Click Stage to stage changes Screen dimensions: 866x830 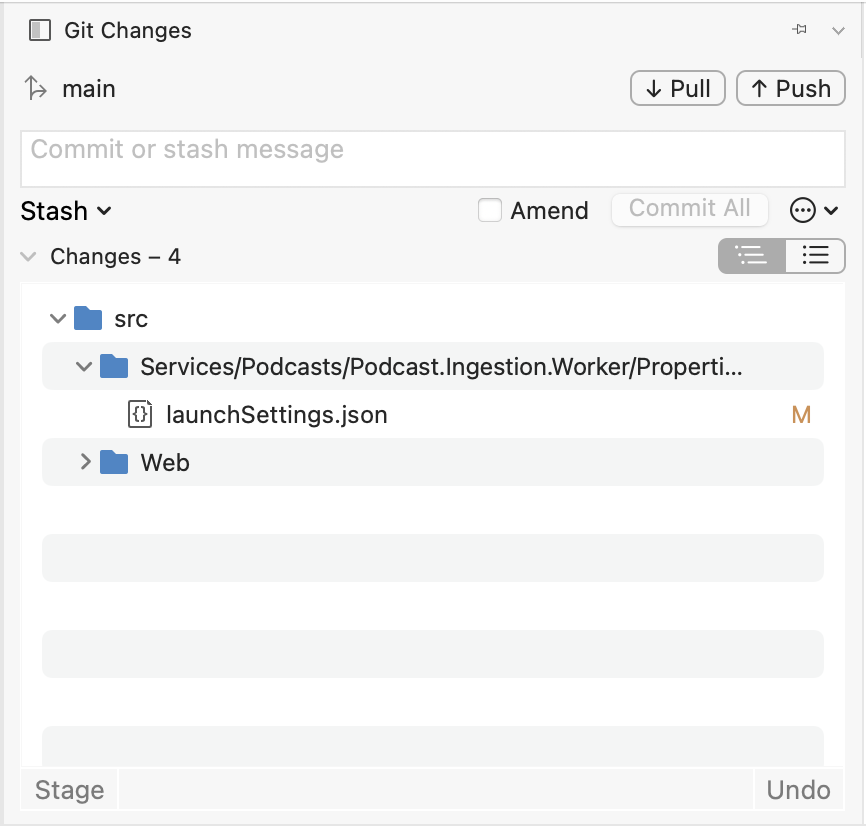(x=67, y=789)
